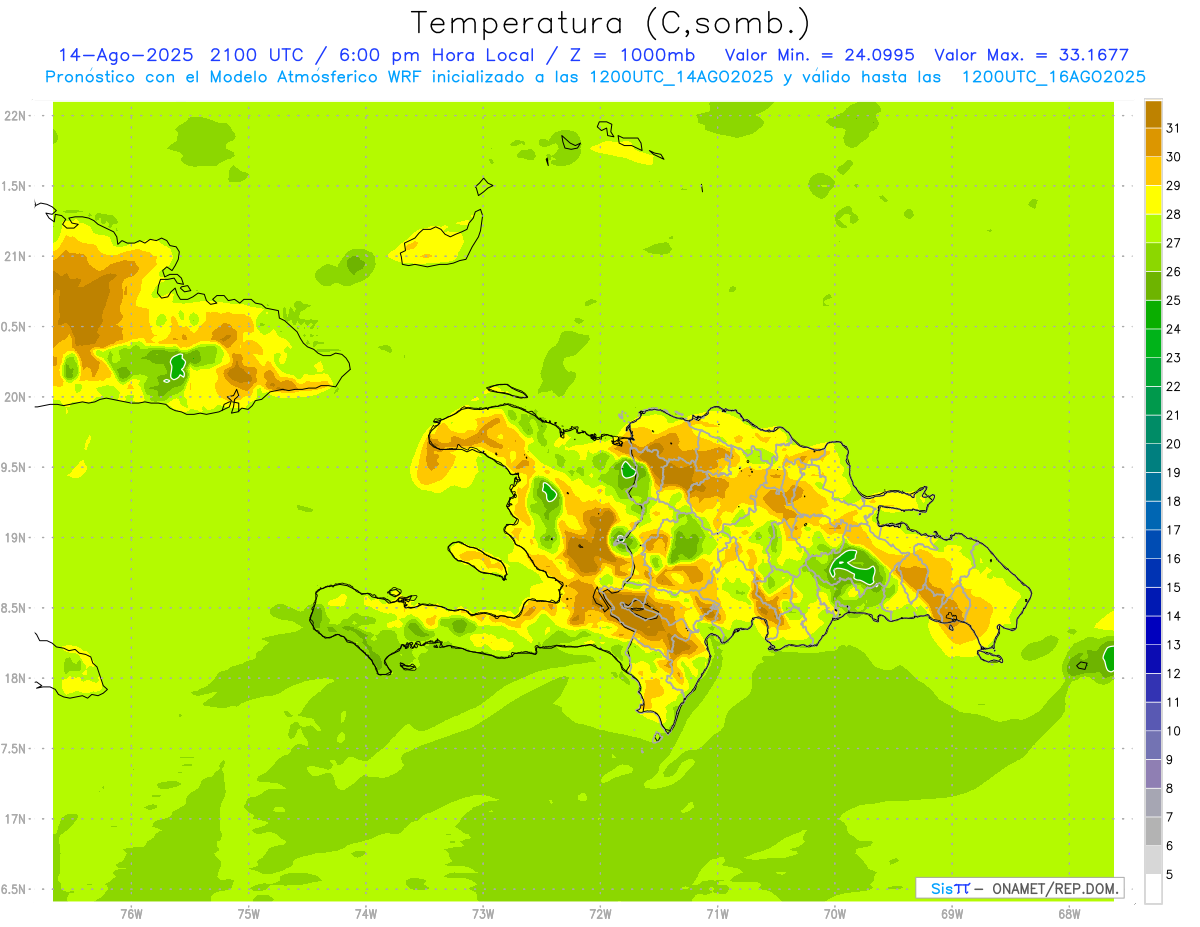Click the legend value "20" on color bar

[1173, 444]
